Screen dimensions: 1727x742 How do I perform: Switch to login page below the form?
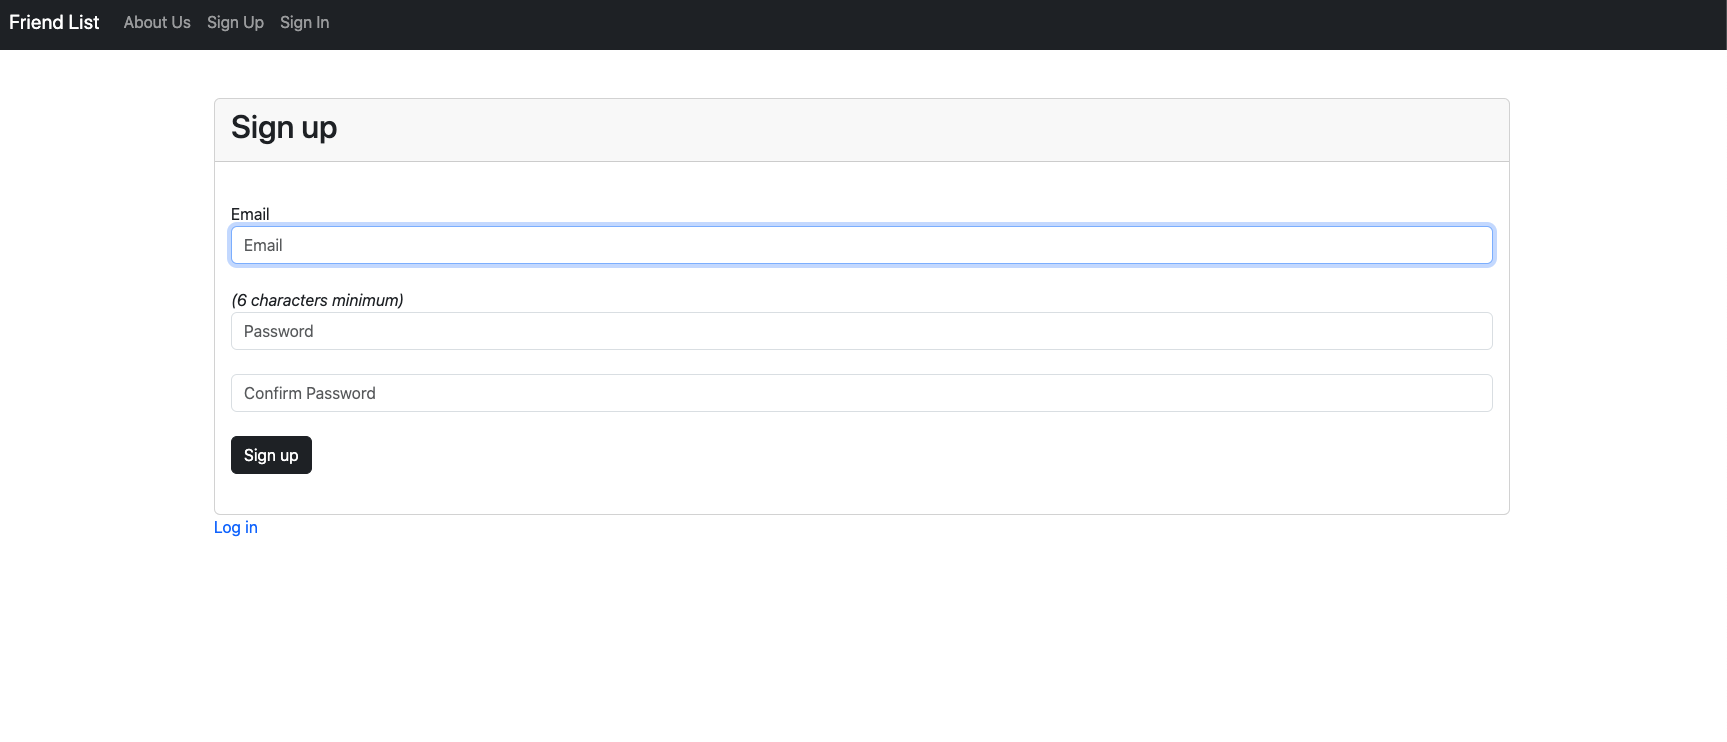pyautogui.click(x=235, y=527)
